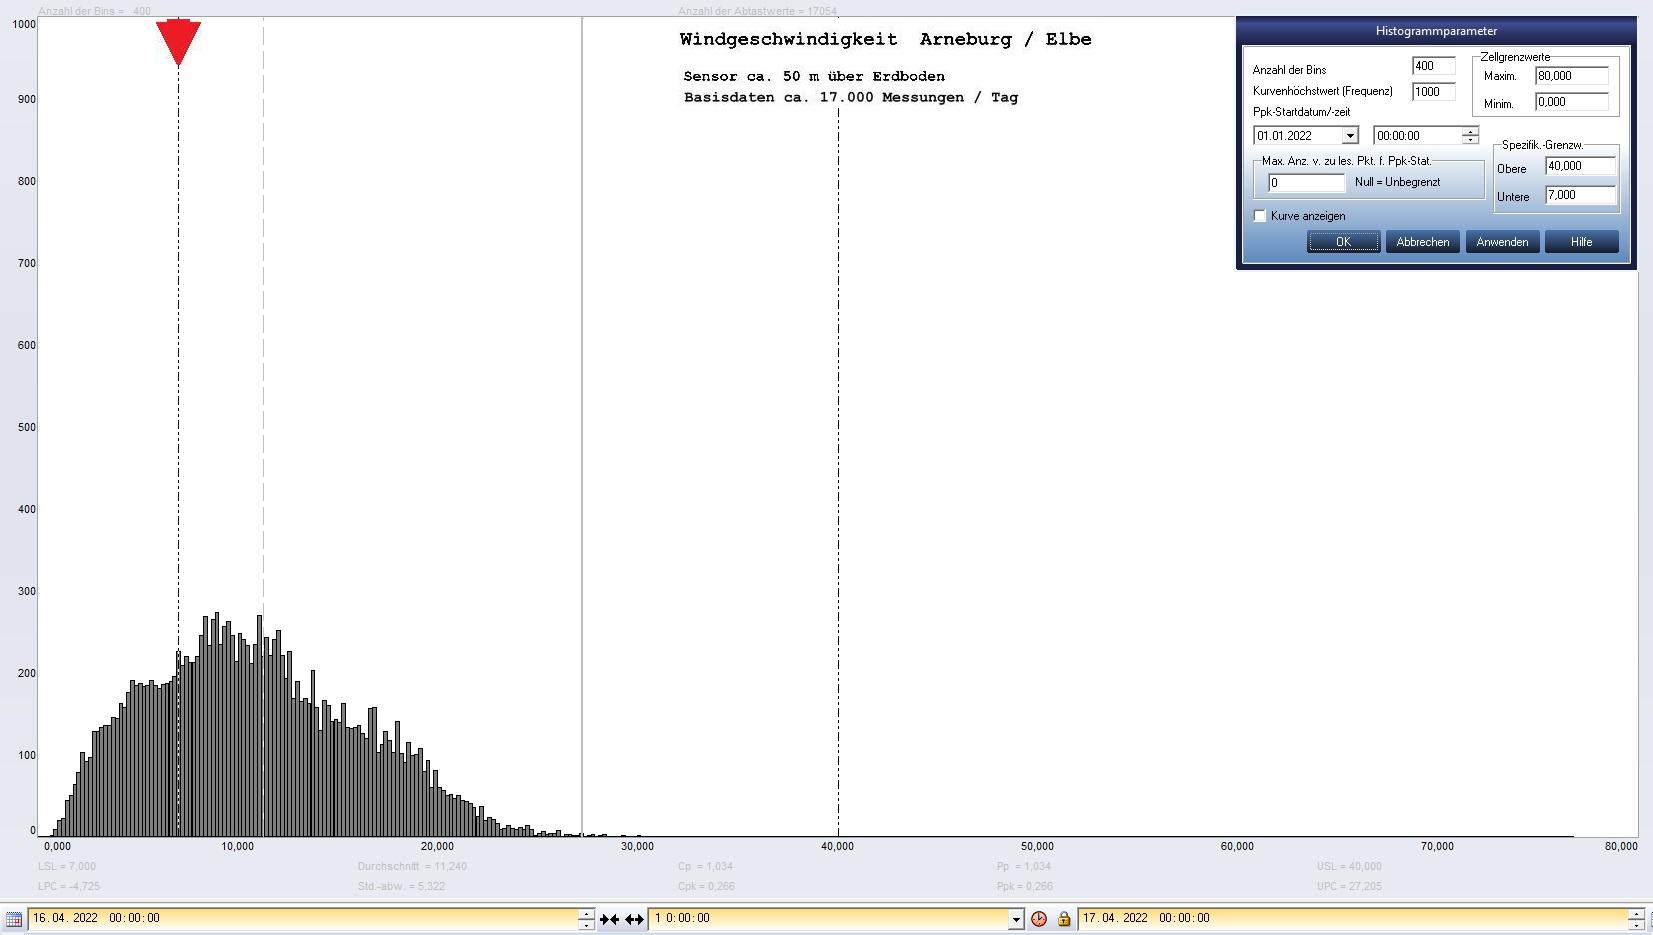The image size is (1653, 935).
Task: Click the 40,000 x-axis label
Action: pos(837,847)
